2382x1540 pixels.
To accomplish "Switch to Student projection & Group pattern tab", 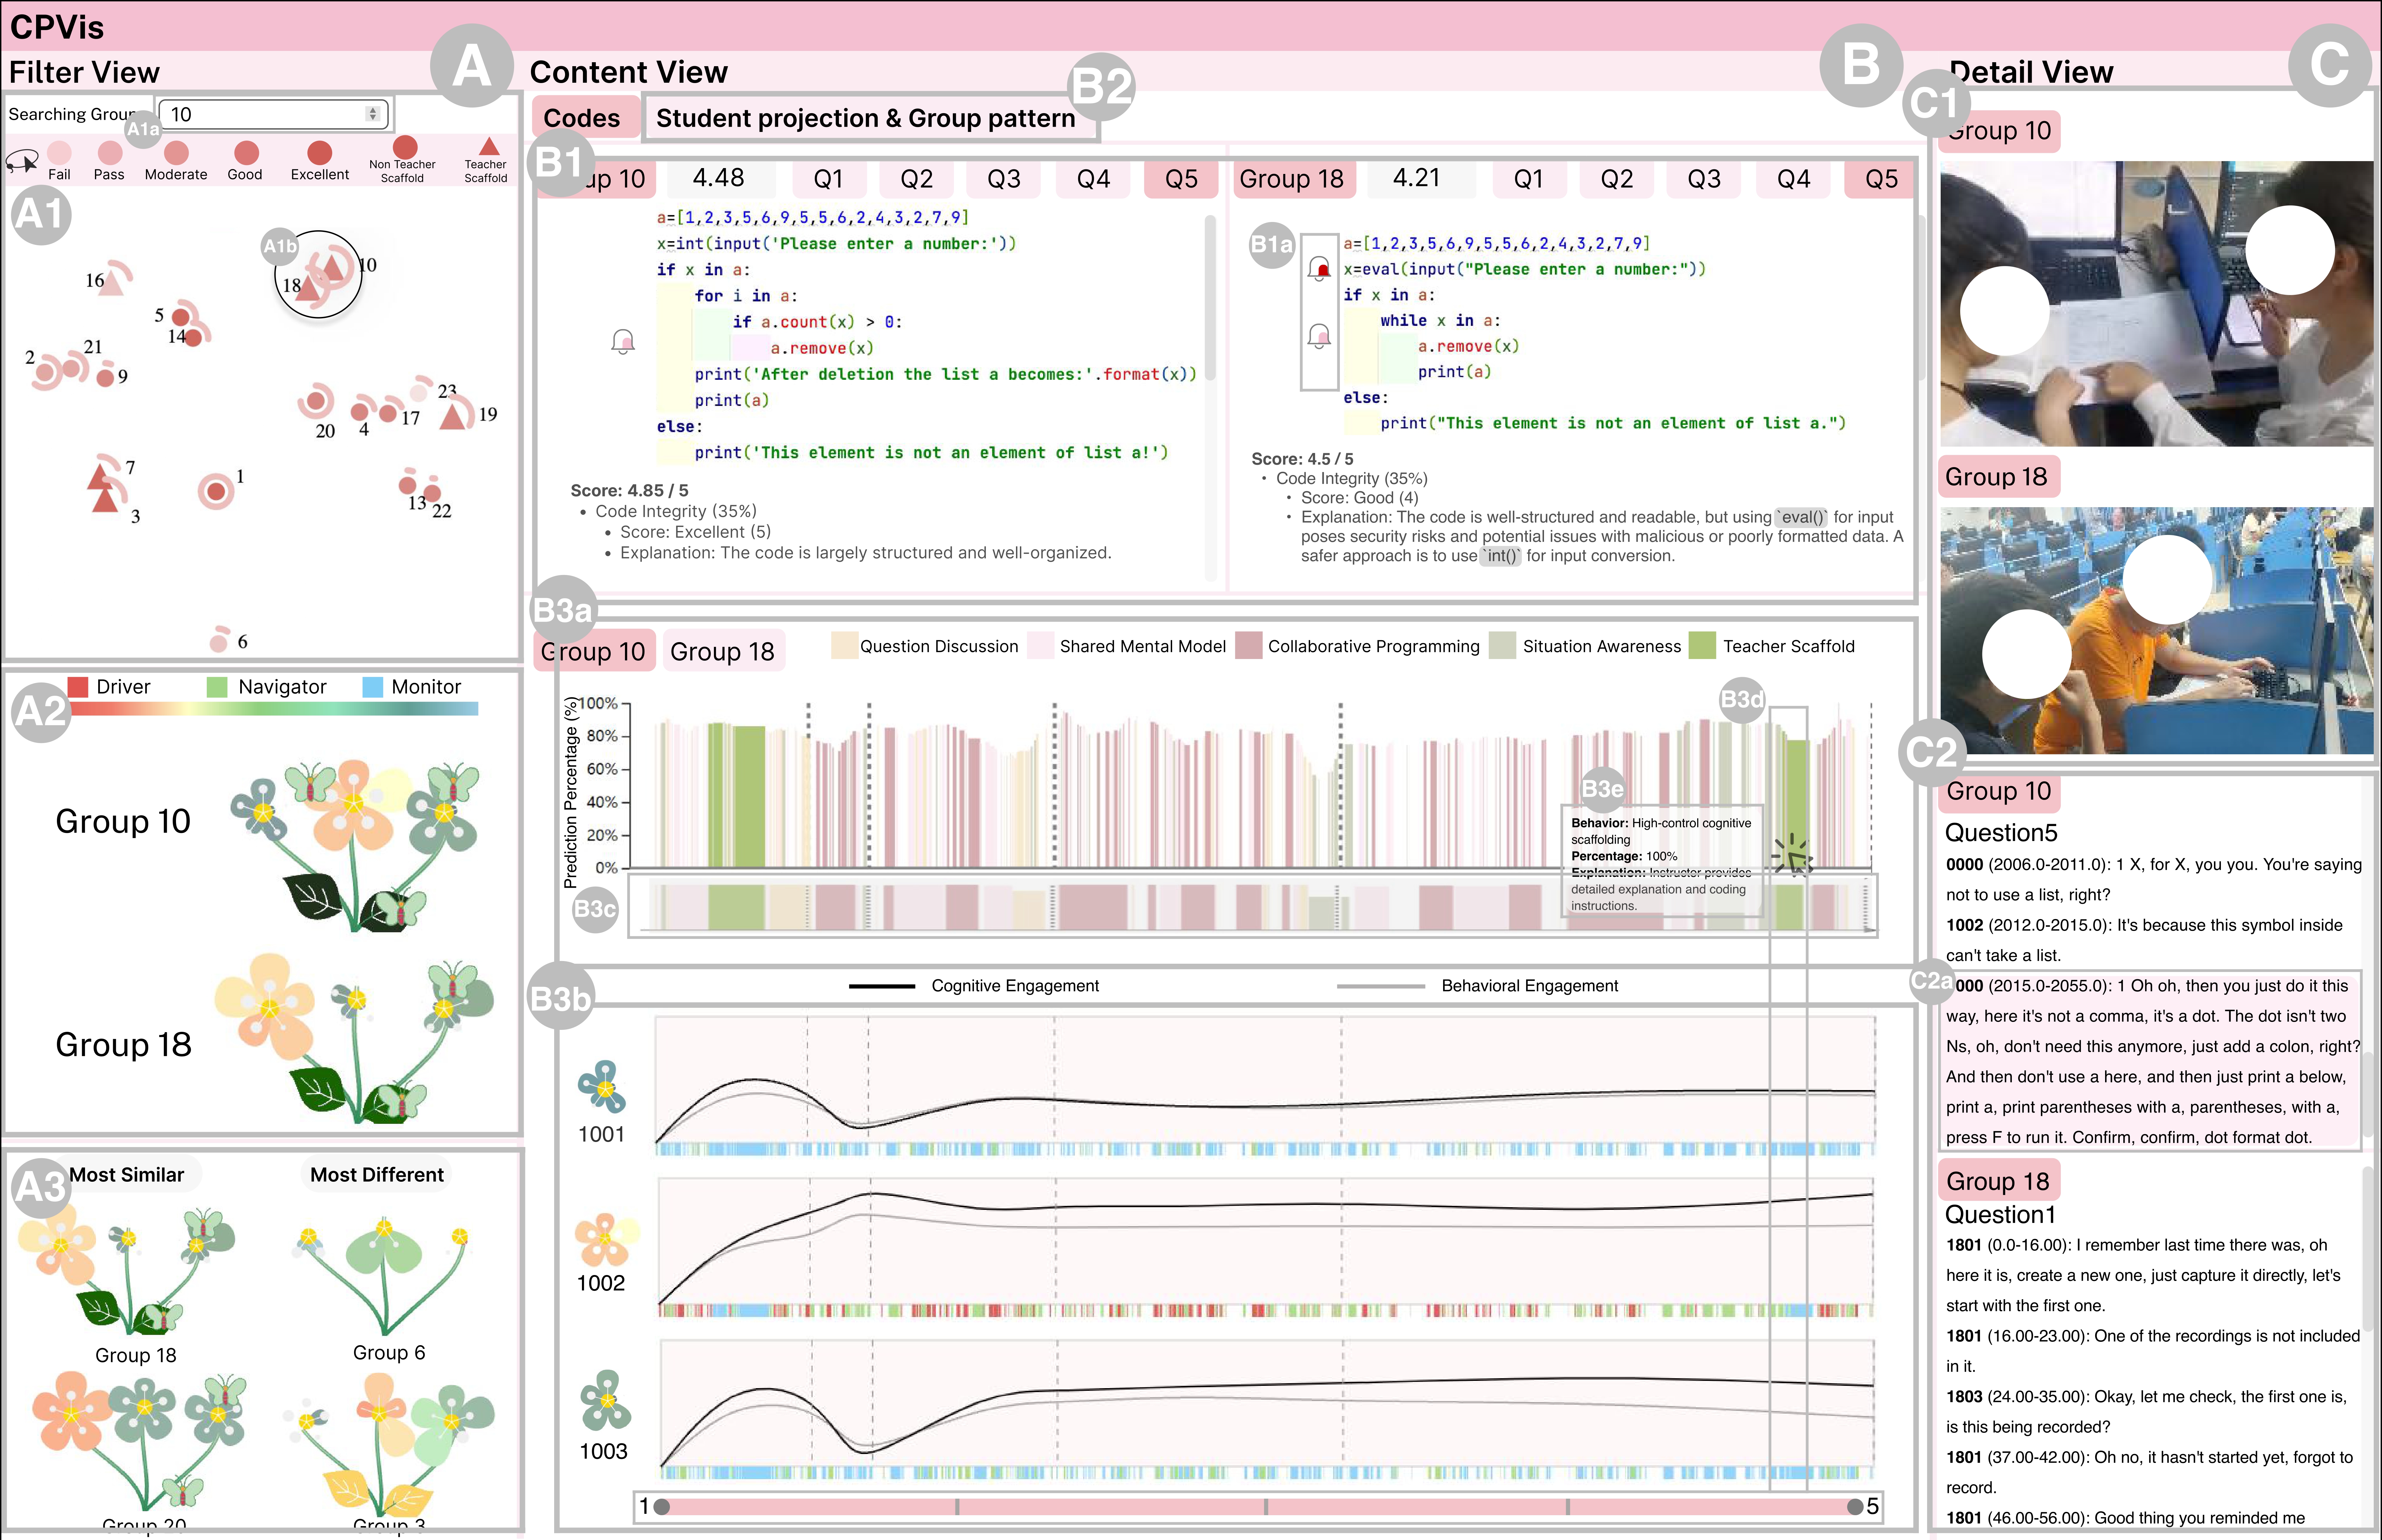I will 866,118.
